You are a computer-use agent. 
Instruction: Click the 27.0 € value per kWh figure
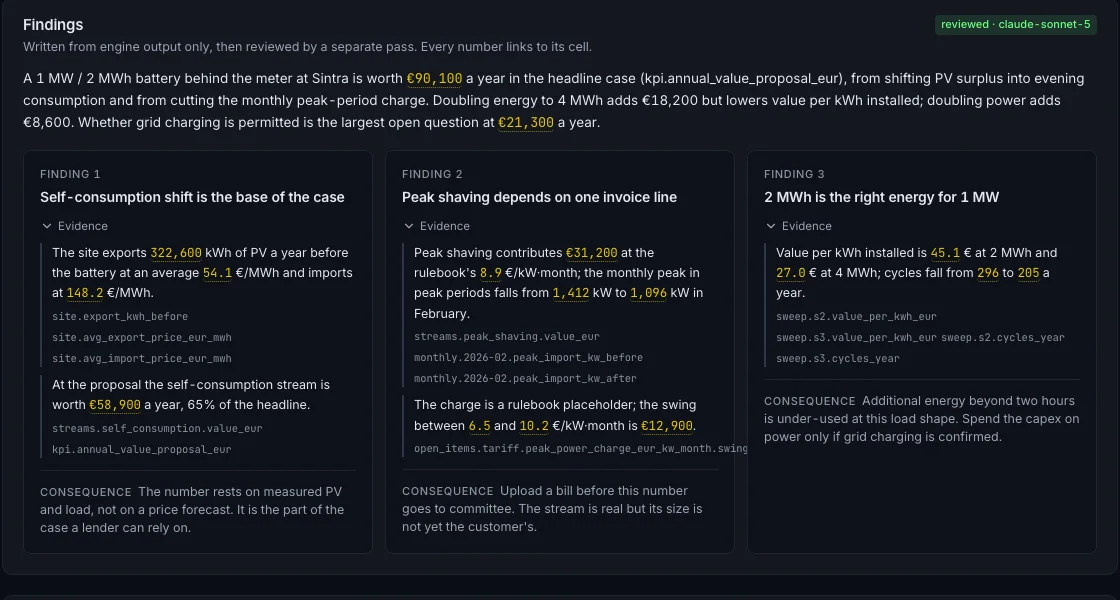click(791, 273)
